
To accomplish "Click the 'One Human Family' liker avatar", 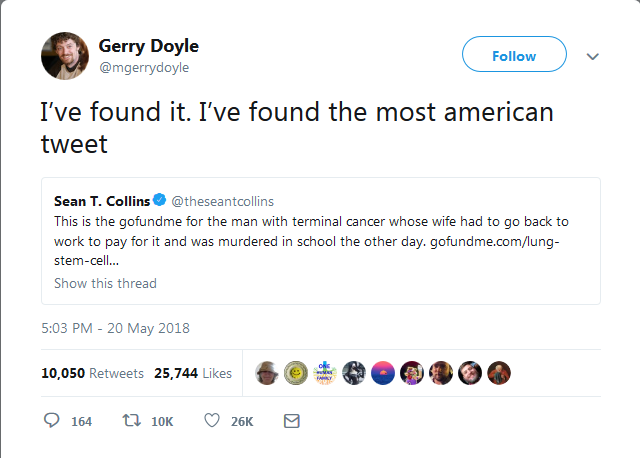I will tap(326, 373).
